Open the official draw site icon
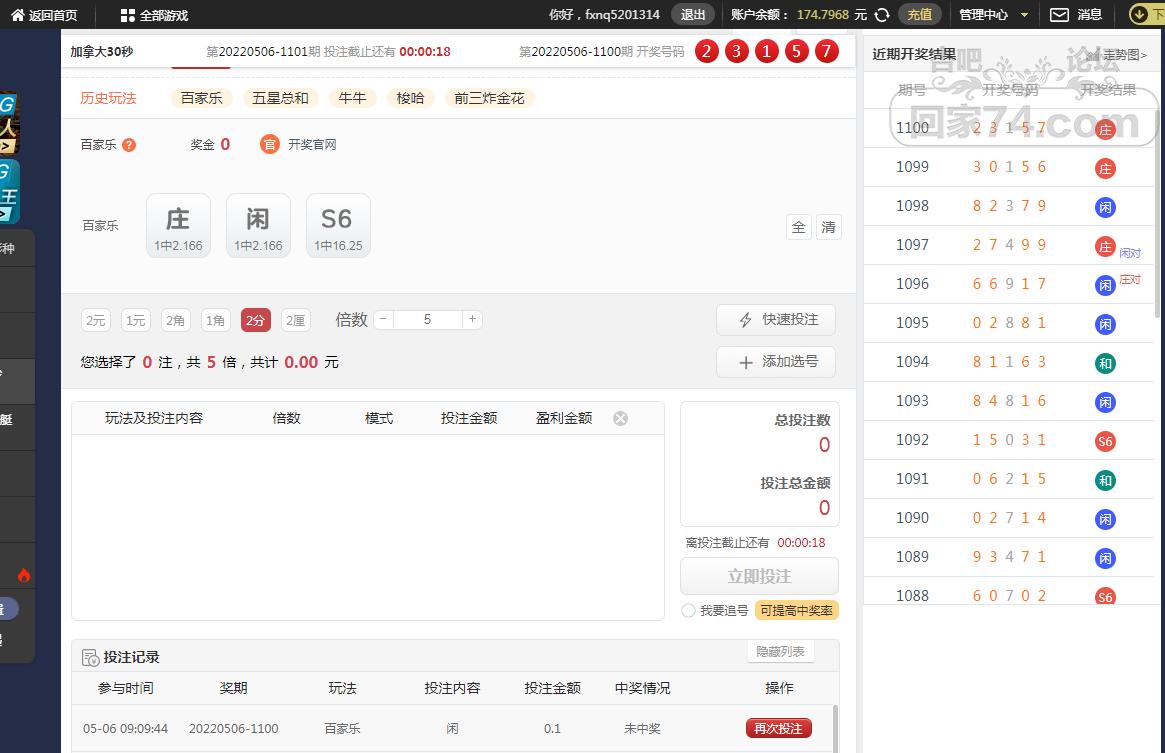The width and height of the screenshot is (1165, 753). point(269,145)
